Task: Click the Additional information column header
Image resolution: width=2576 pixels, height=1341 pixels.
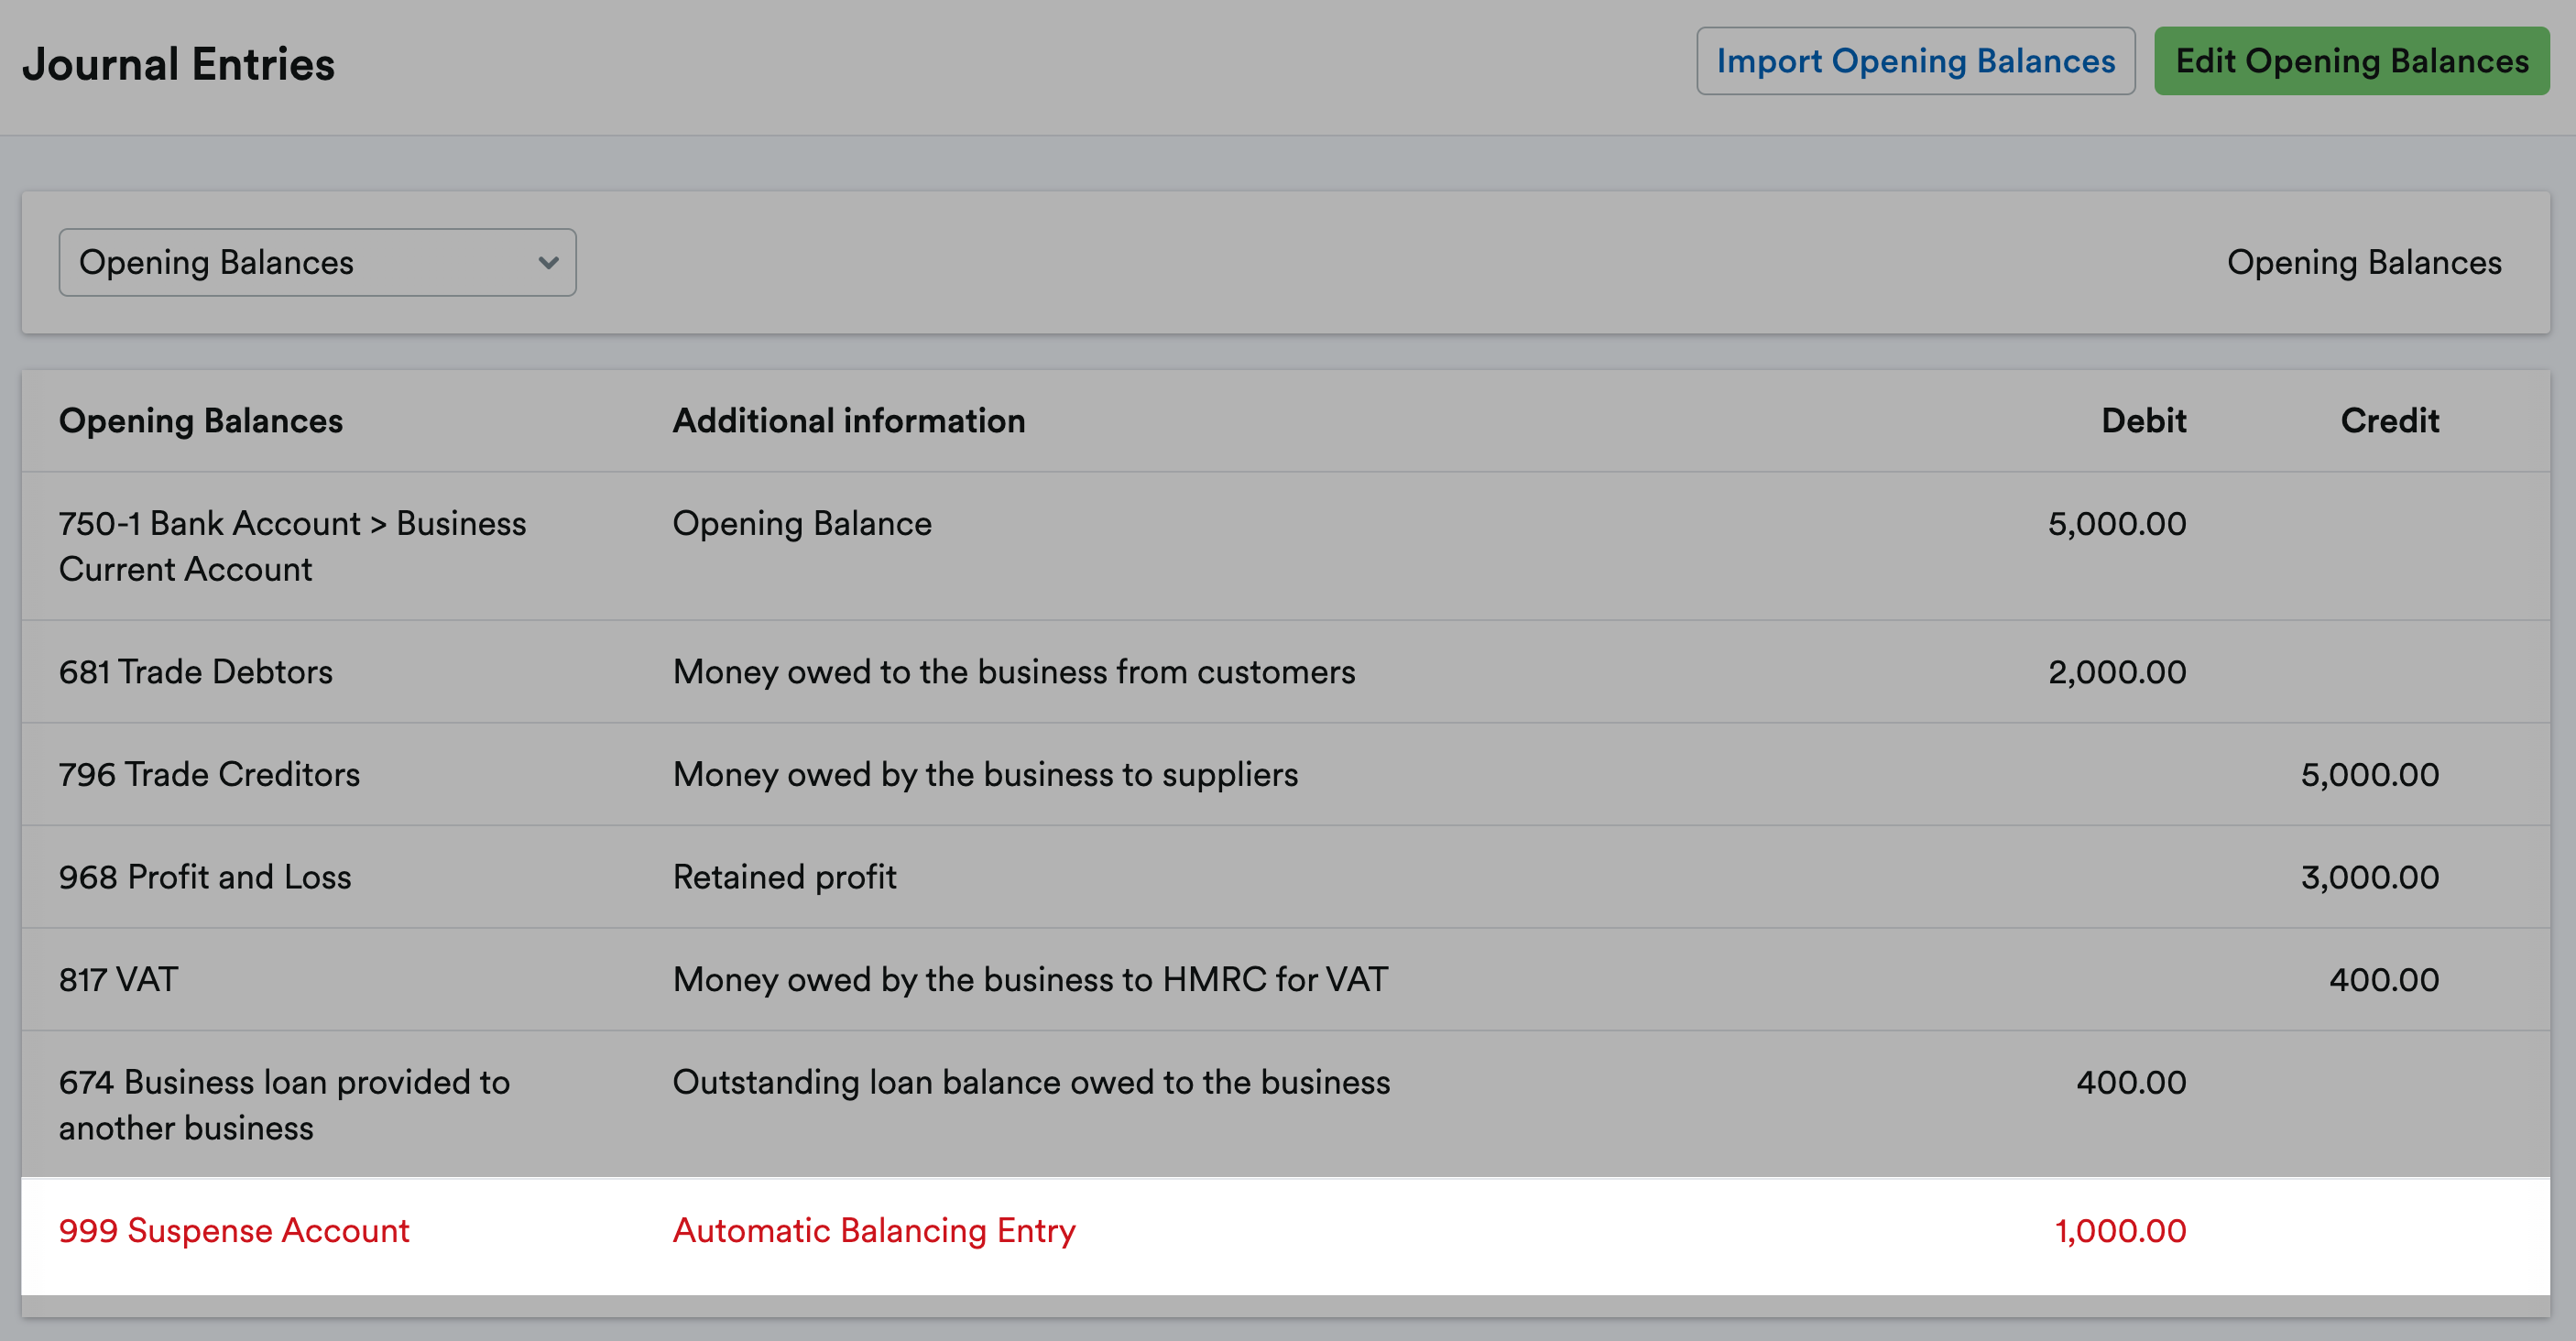Action: pos(849,420)
